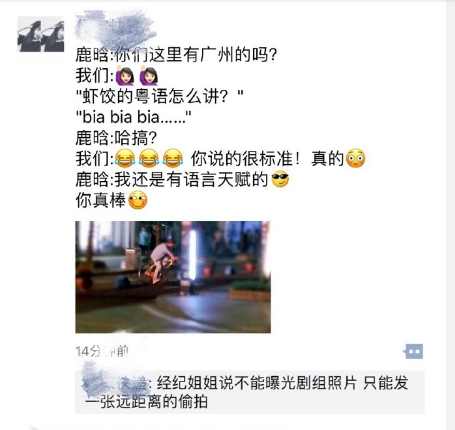Open the blurry bicycle photo thumbnail

click(x=173, y=277)
